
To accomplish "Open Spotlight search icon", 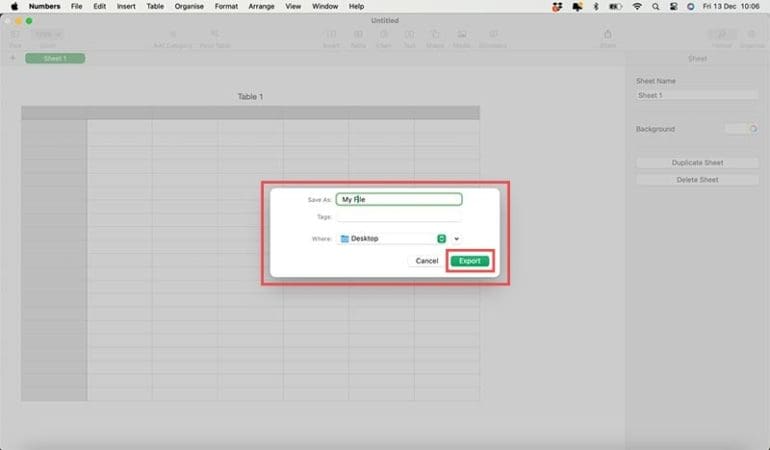I will (656, 6).
